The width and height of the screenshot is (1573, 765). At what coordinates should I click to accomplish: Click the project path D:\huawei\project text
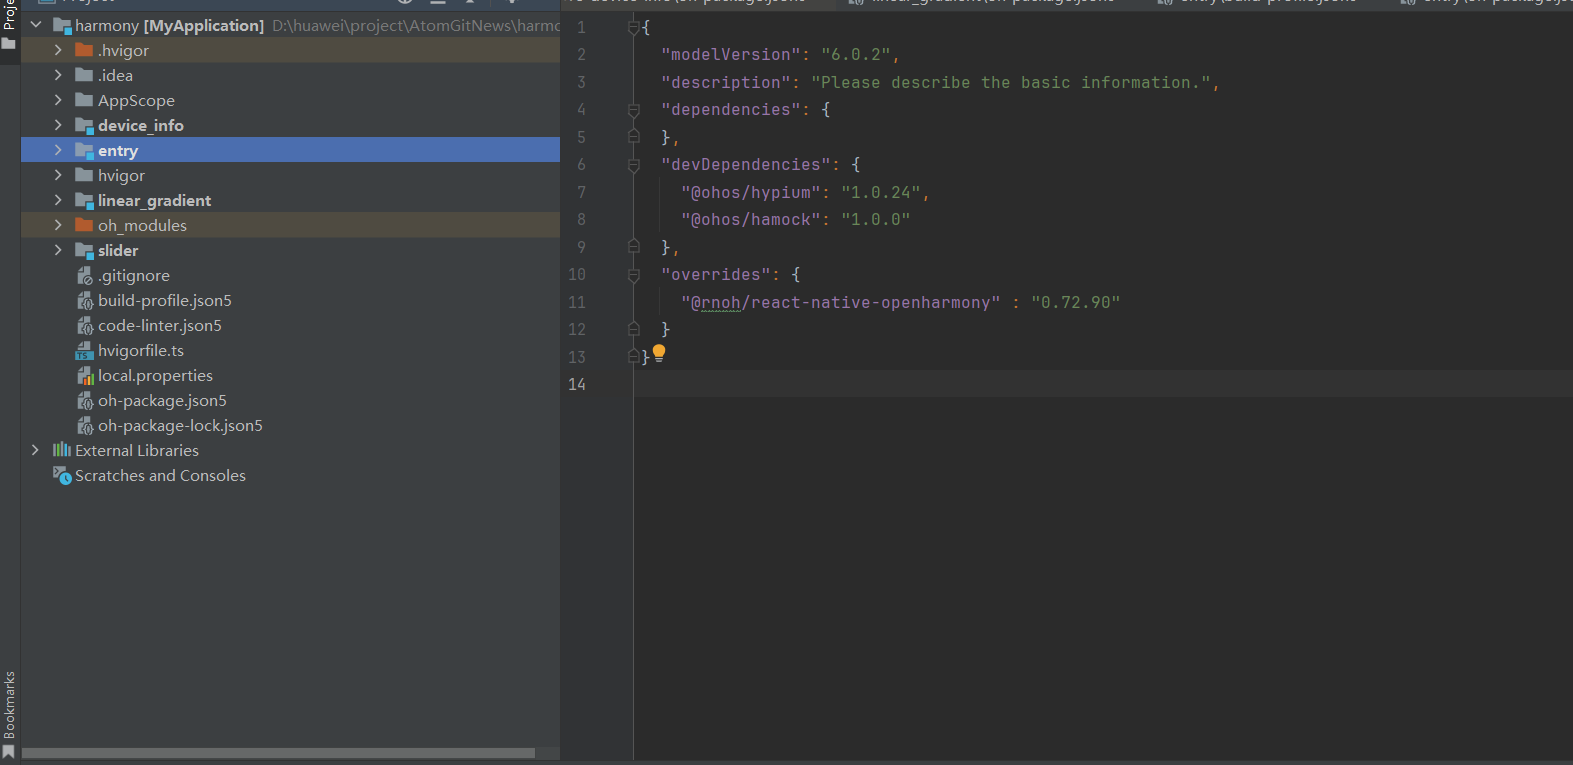(415, 25)
